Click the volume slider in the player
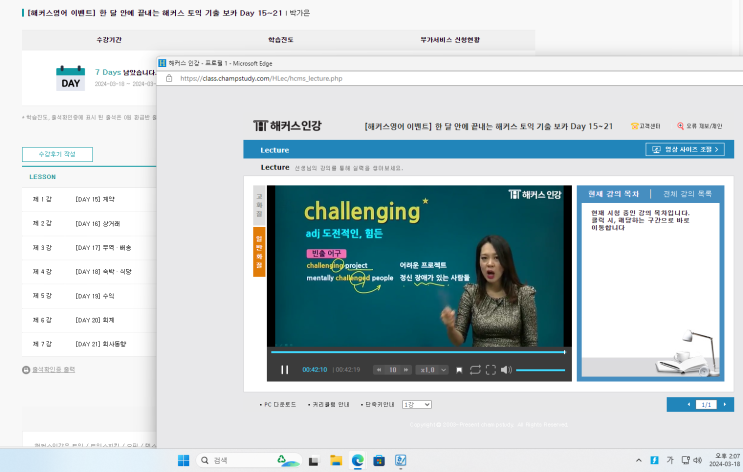Screen dimensions: 743x472 [x=540, y=370]
